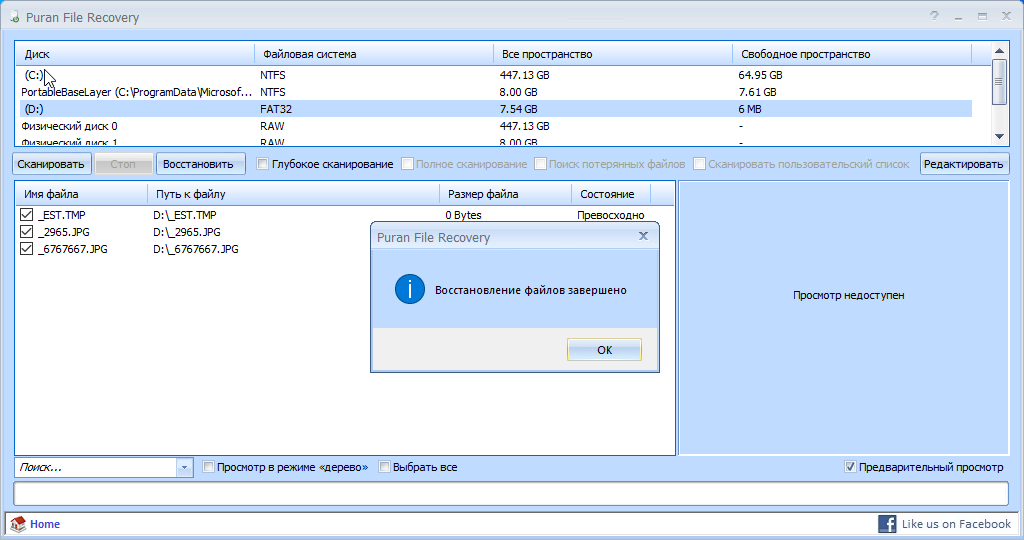Open the Редактировать button
The width and height of the screenshot is (1024, 540).
coord(964,164)
